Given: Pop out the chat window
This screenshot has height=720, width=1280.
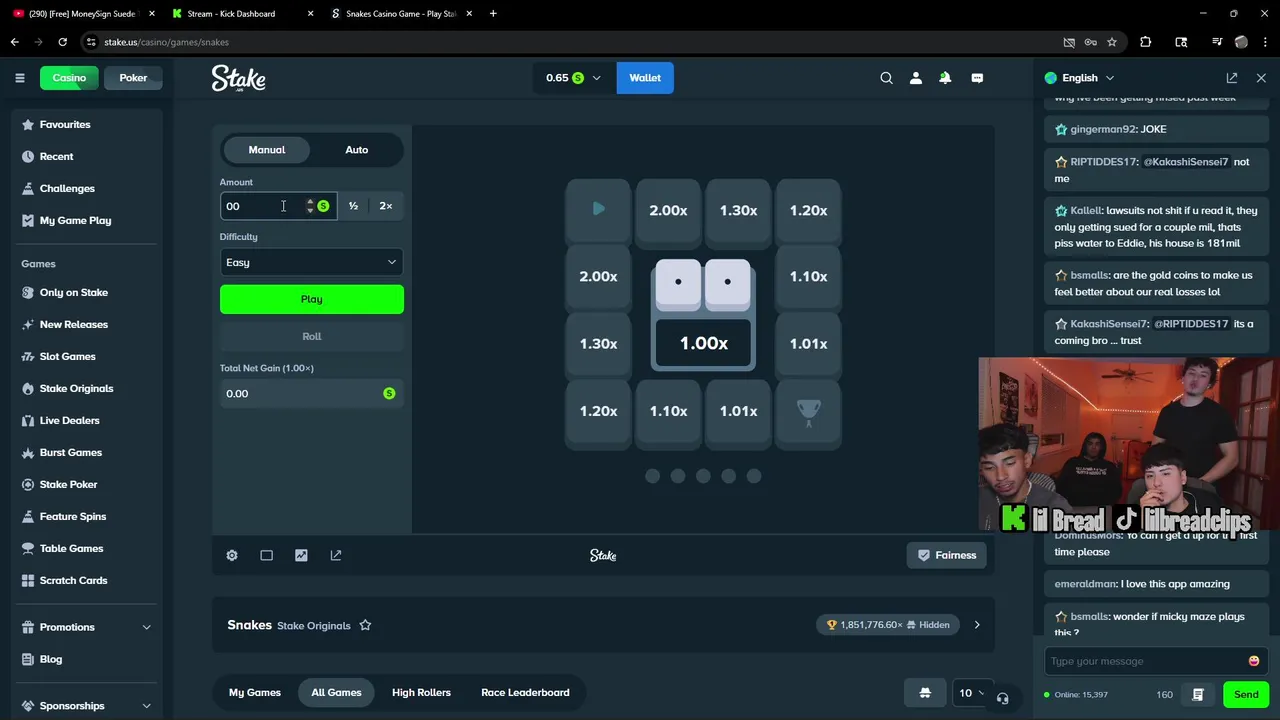Looking at the screenshot, I should 1232,78.
